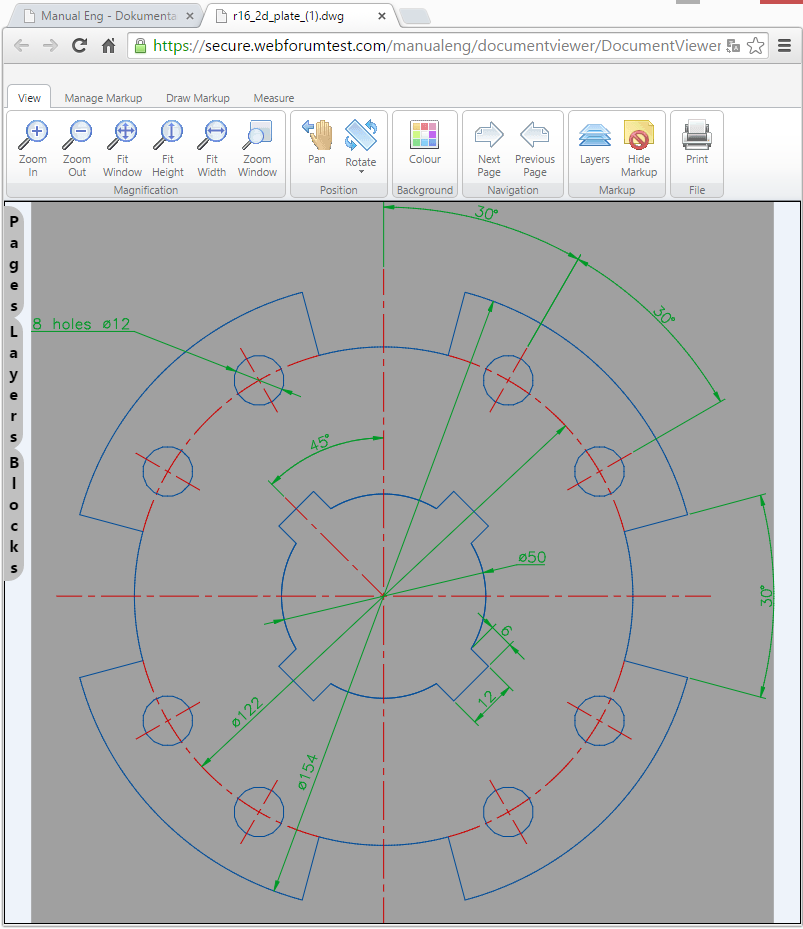Activate the Zoom Window tool

[257, 148]
